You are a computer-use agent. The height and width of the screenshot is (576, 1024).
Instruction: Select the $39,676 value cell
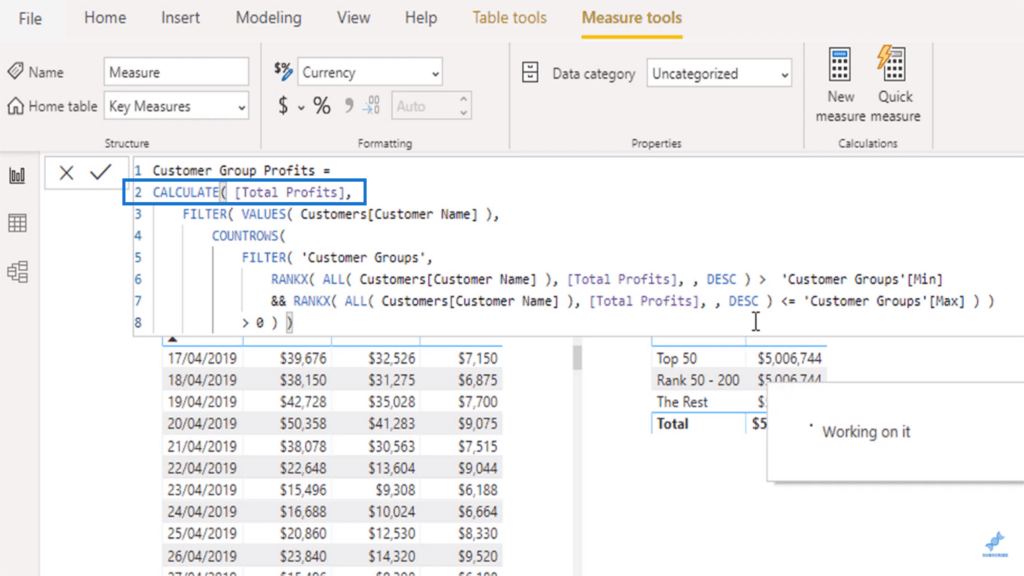coord(303,359)
